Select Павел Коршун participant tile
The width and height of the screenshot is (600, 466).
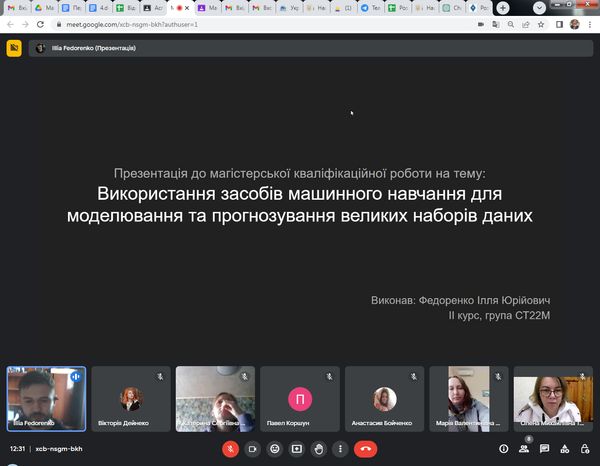299,399
